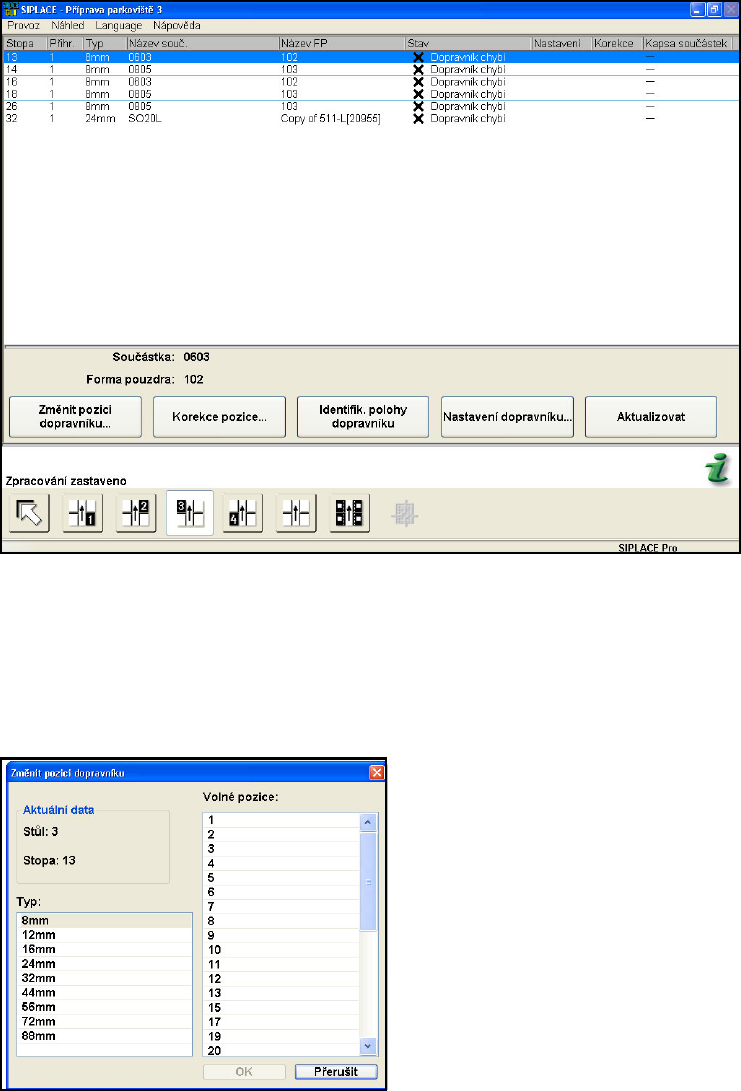Select the parking area 2 icon

pos(136,513)
